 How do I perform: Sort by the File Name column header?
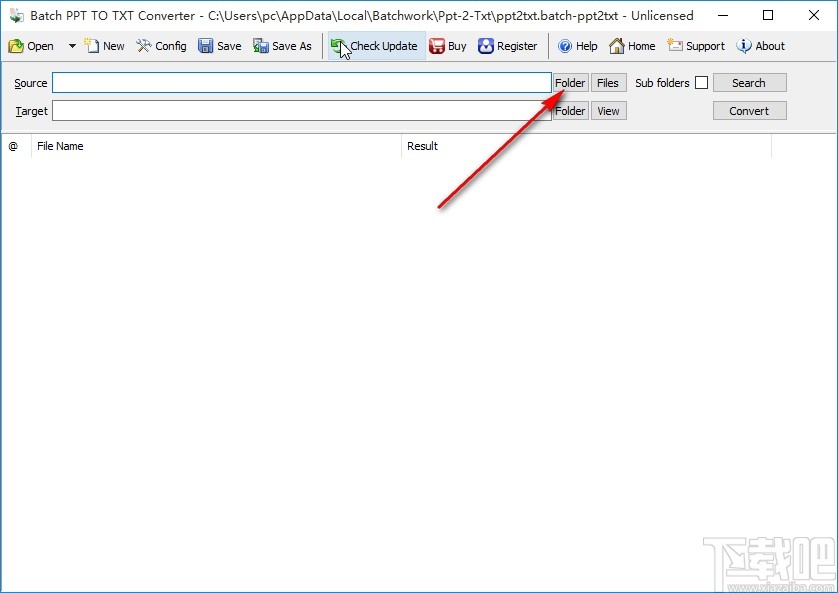click(x=60, y=146)
